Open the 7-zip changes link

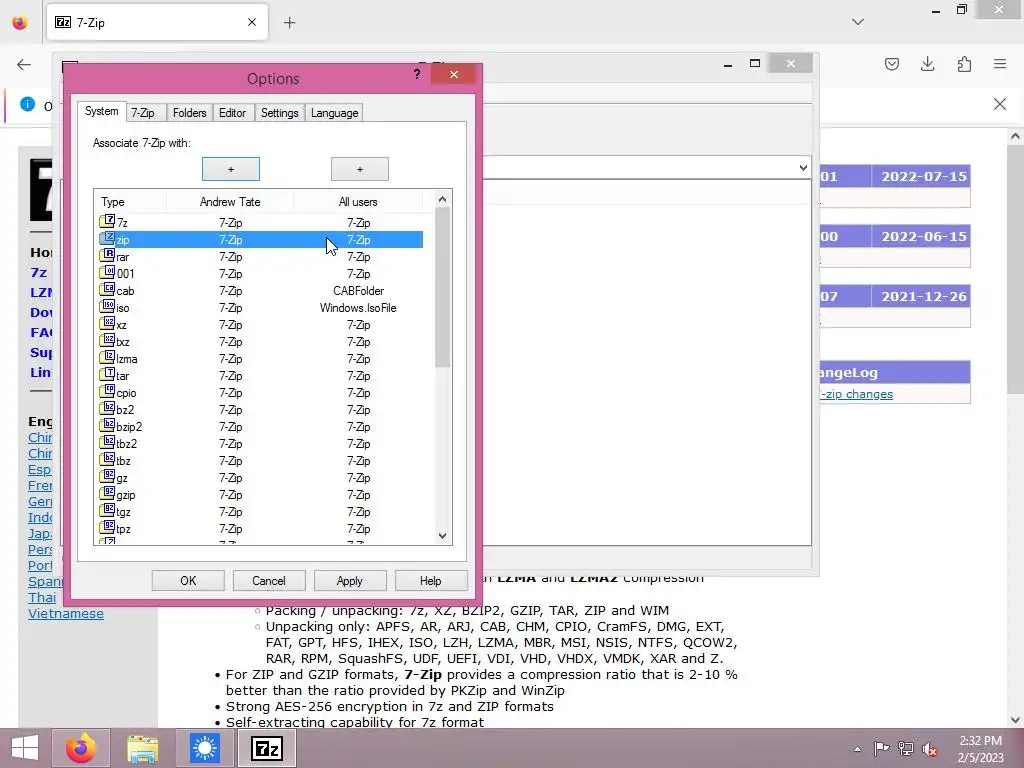[x=857, y=394]
